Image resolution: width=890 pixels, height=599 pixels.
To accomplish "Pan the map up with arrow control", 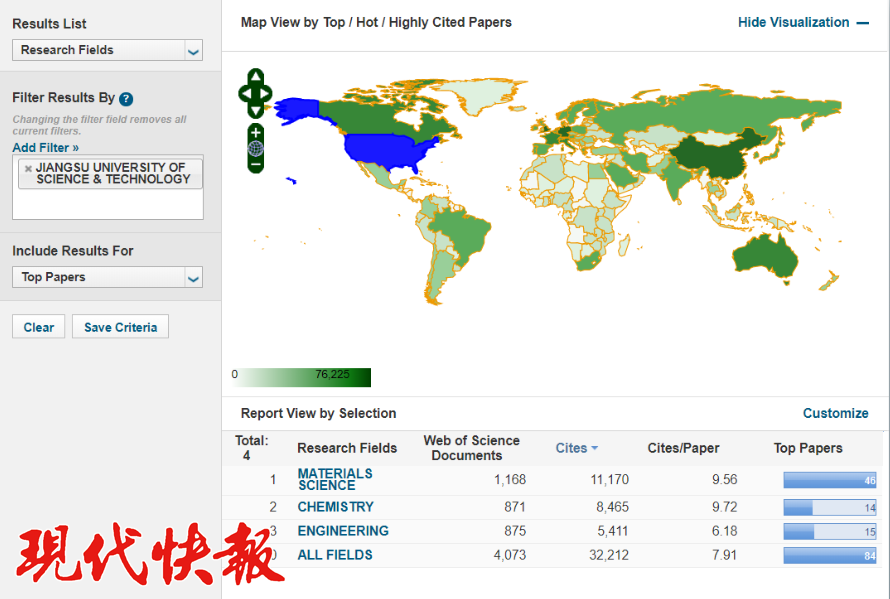I will 256,77.
